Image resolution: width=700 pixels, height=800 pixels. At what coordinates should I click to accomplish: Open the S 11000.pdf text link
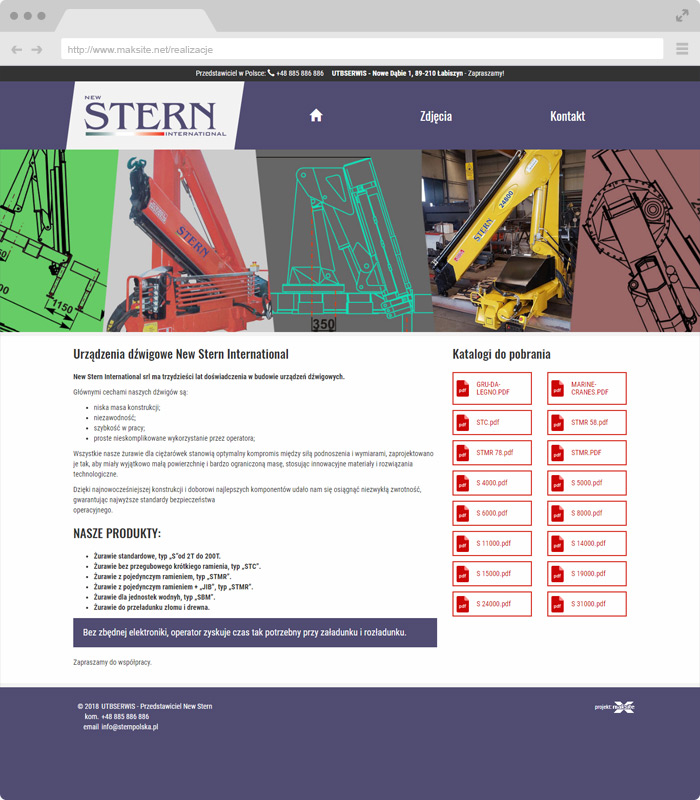click(x=493, y=543)
